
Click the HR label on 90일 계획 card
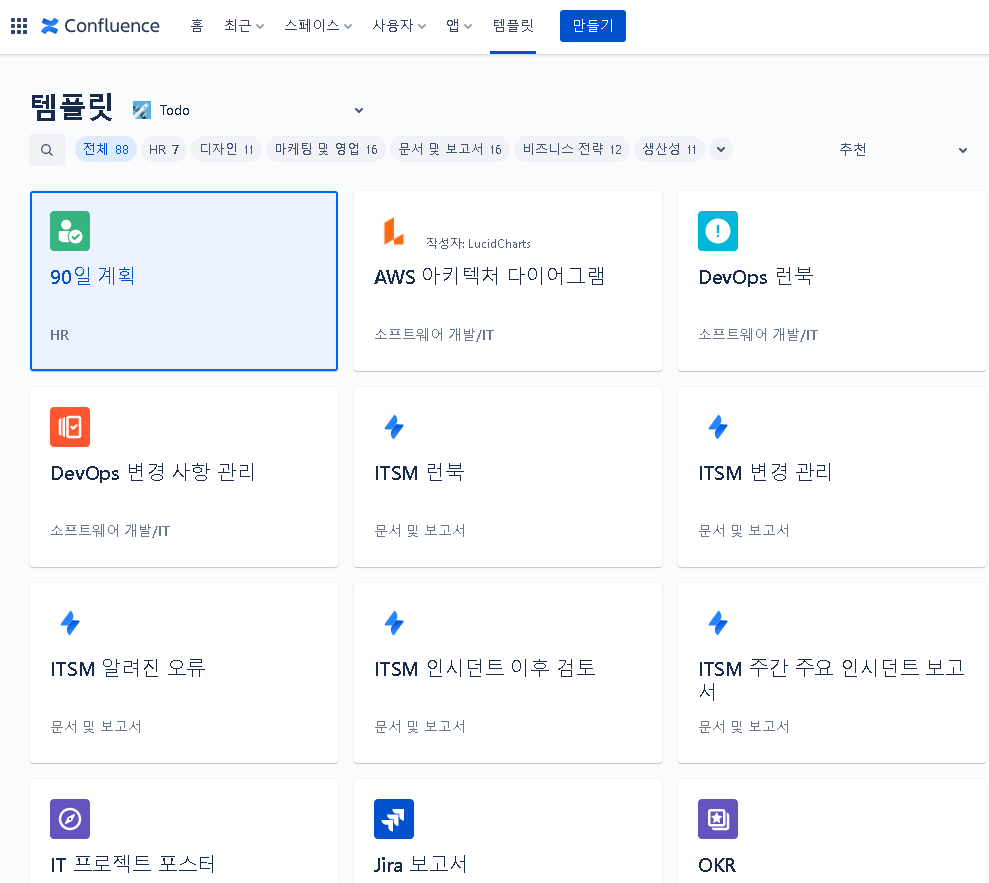click(60, 335)
